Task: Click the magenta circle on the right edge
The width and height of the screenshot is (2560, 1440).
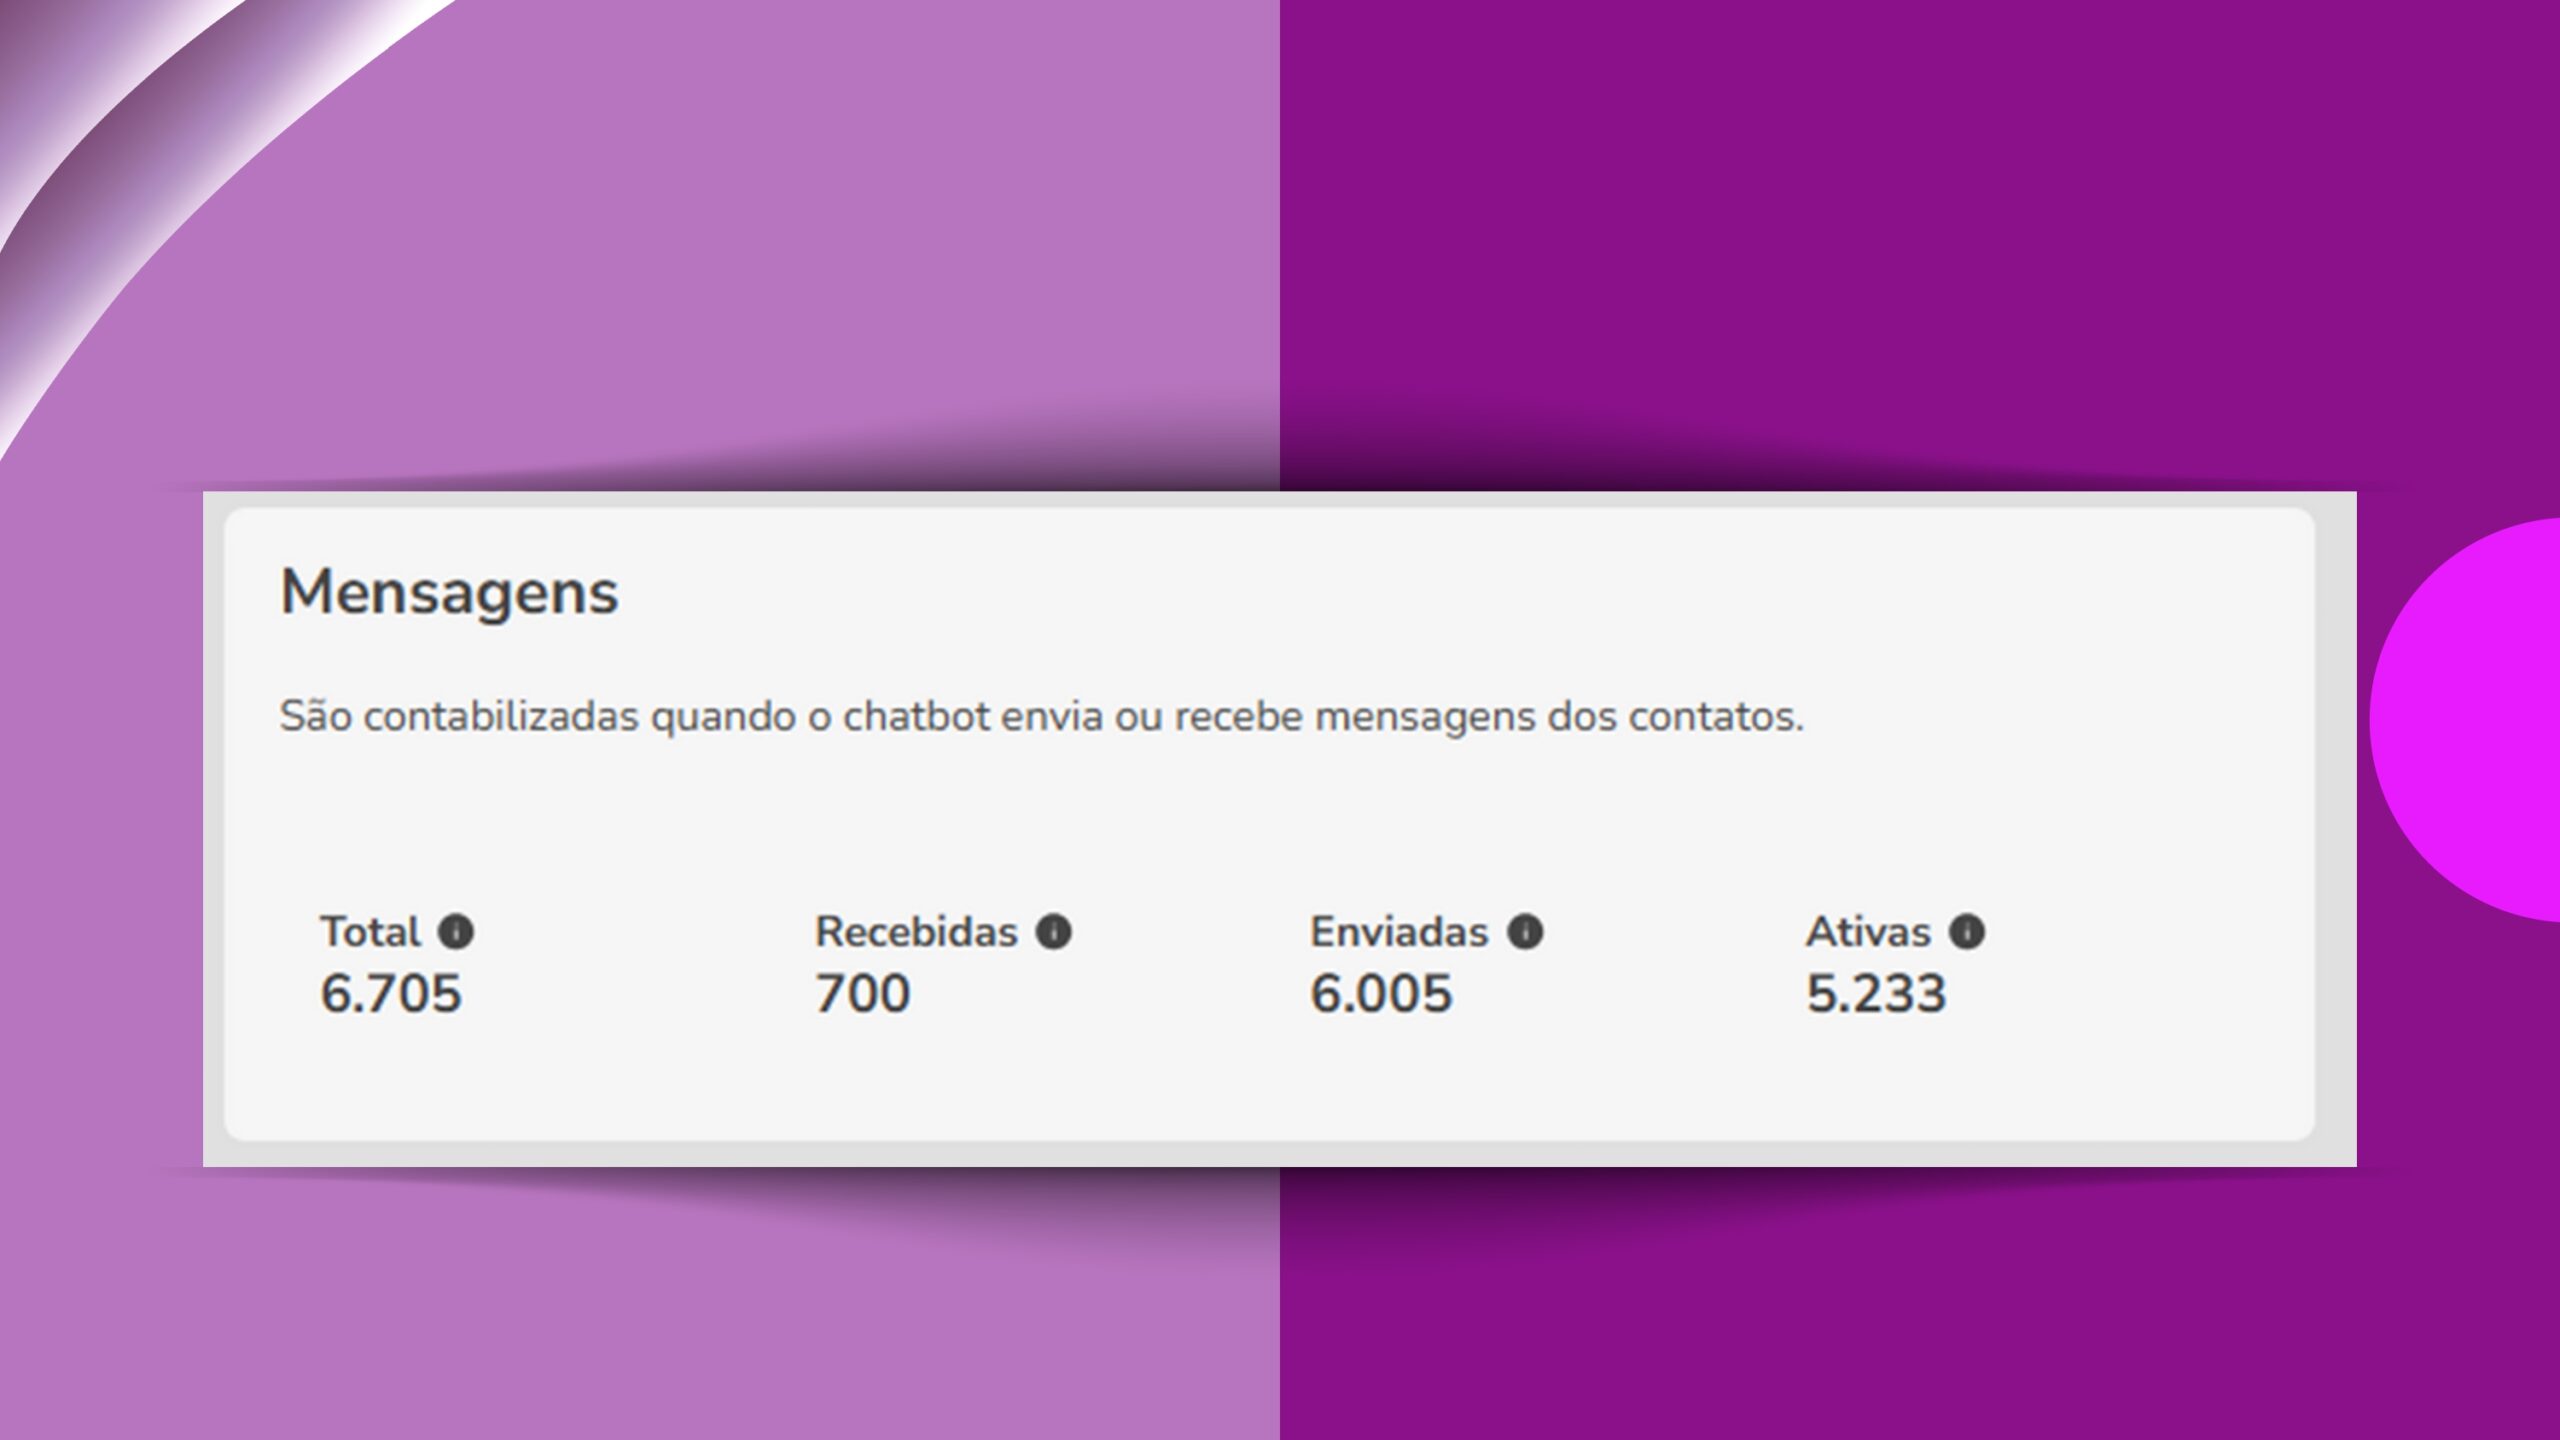Action: pyautogui.click(x=2480, y=720)
